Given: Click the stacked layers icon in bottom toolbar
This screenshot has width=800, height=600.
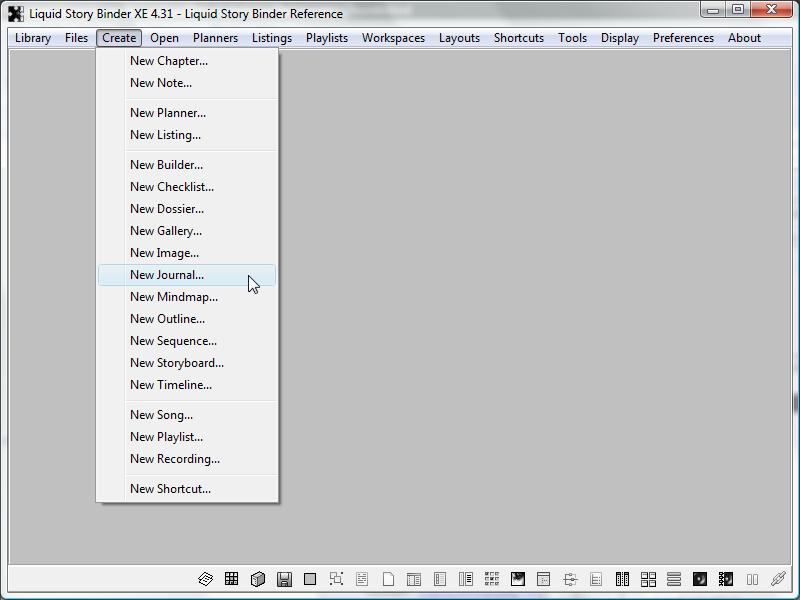Looking at the screenshot, I should (206, 579).
